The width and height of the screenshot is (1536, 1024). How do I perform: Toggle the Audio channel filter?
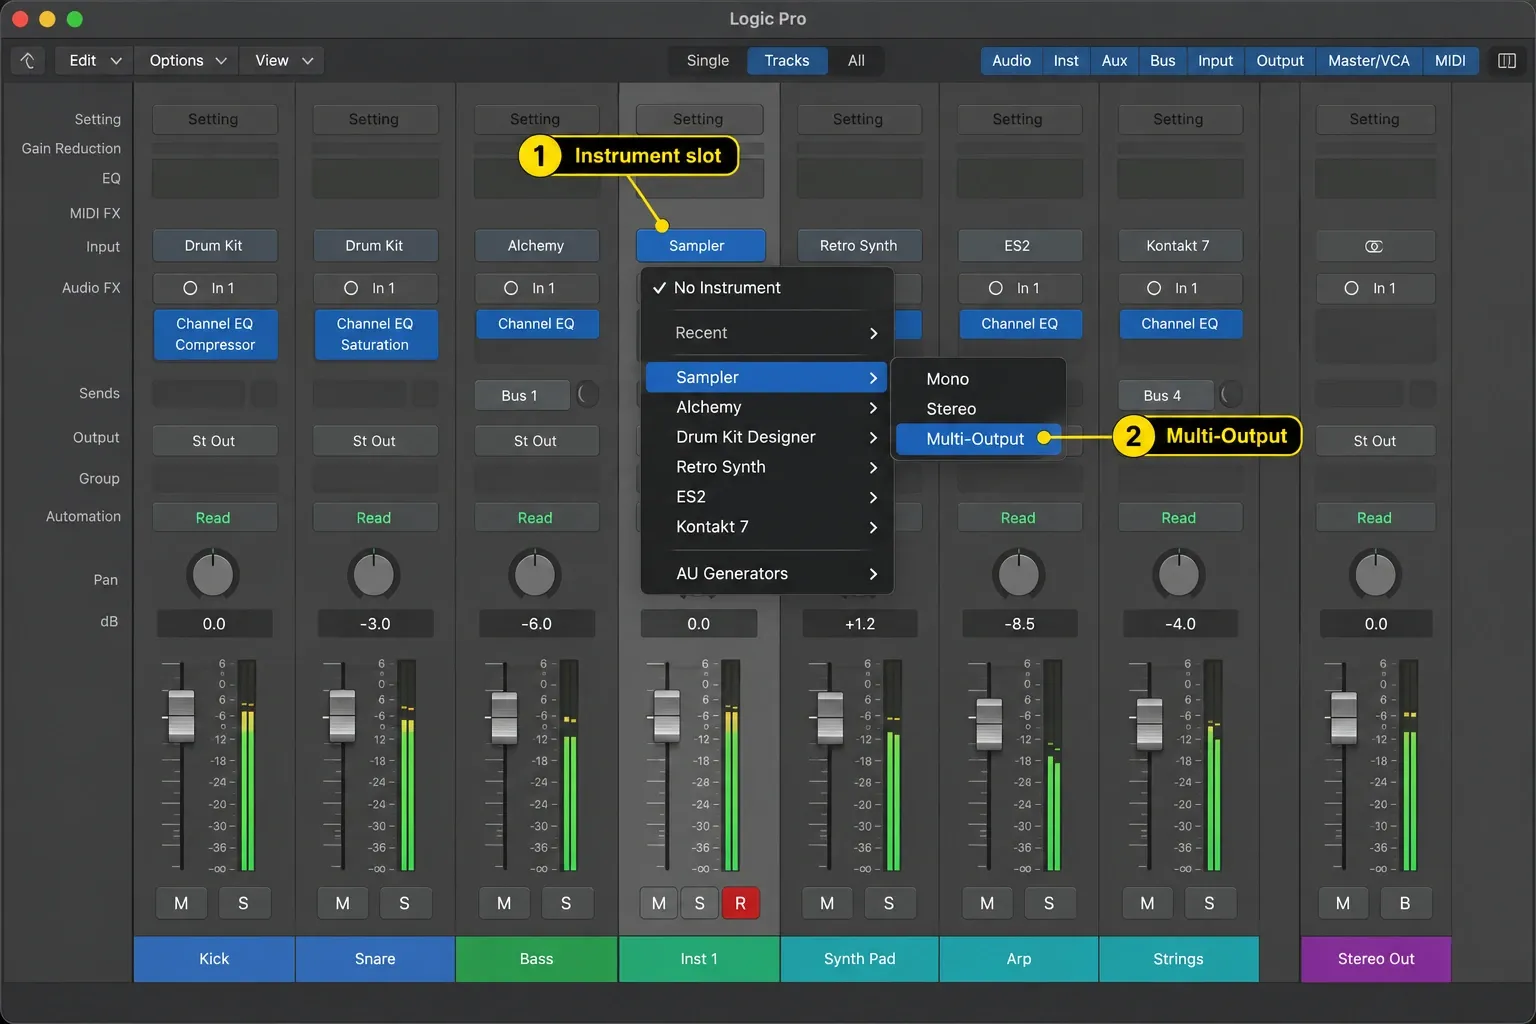tap(1011, 61)
